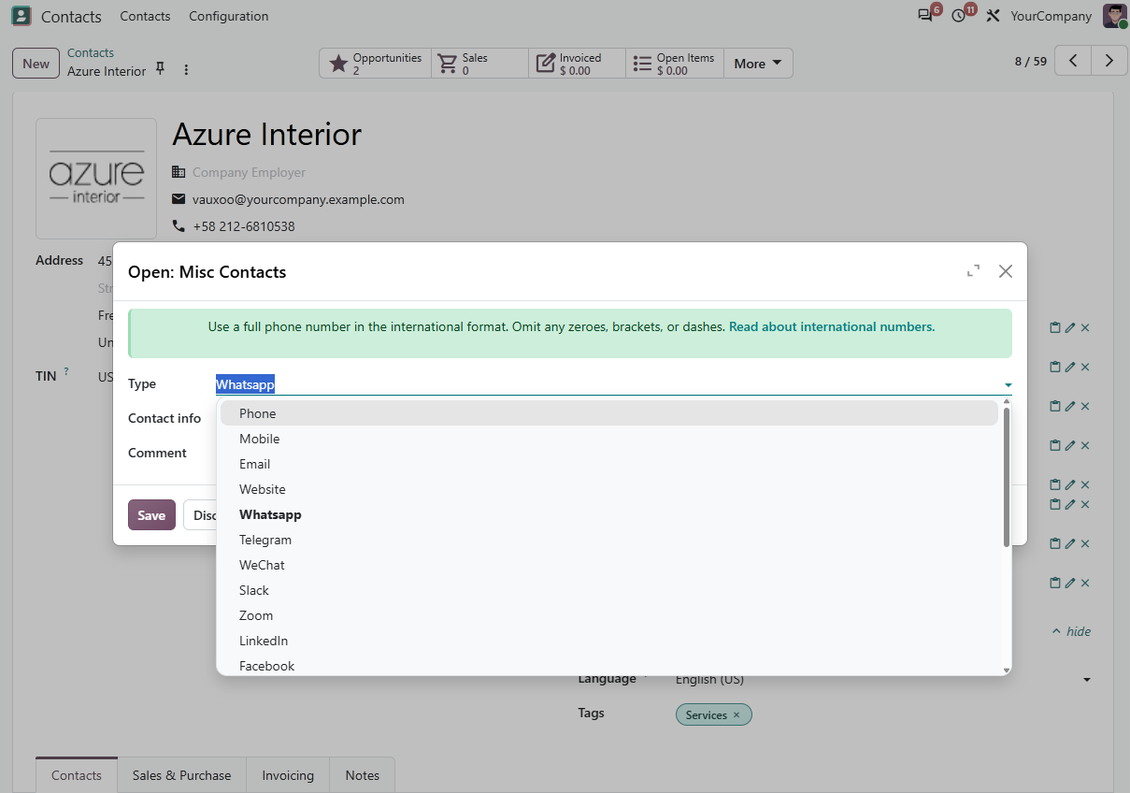Open the Opportunities stat button
Image resolution: width=1130 pixels, height=793 pixels.
(375, 63)
